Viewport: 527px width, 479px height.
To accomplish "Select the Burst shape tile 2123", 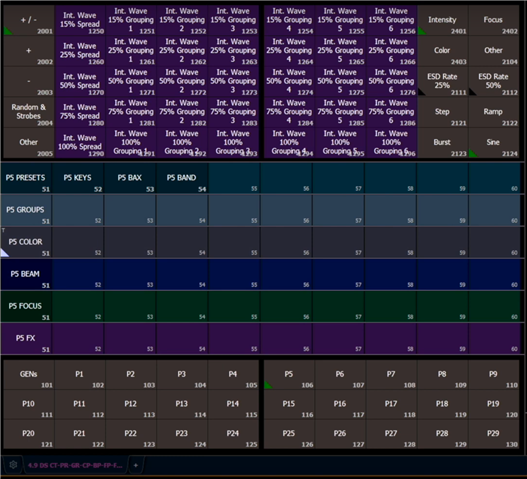I will (x=442, y=143).
